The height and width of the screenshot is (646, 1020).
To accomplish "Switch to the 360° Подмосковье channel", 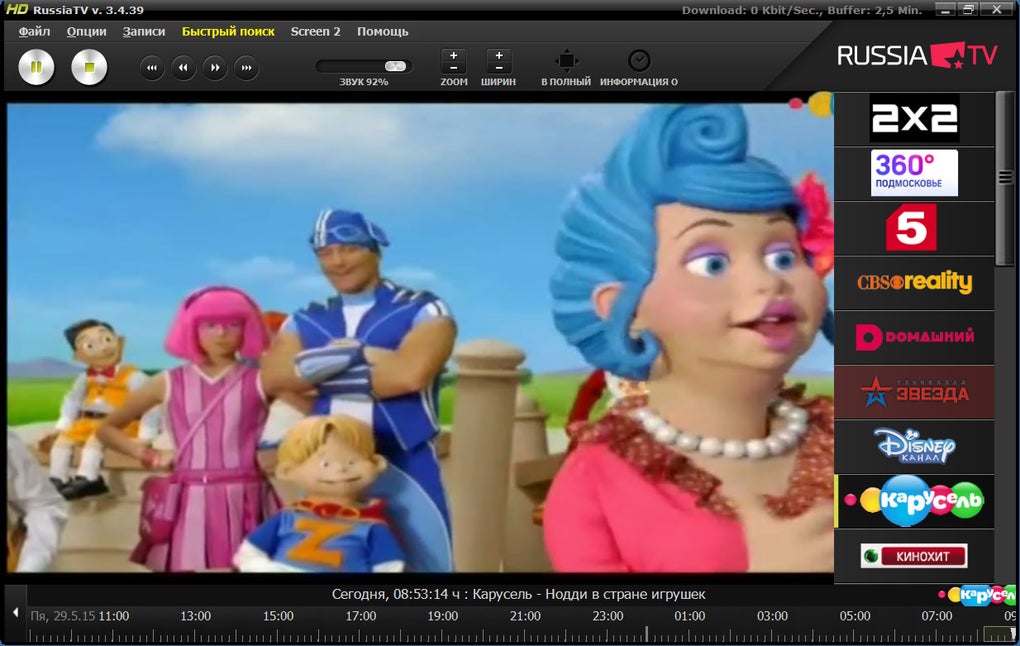I will [914, 173].
